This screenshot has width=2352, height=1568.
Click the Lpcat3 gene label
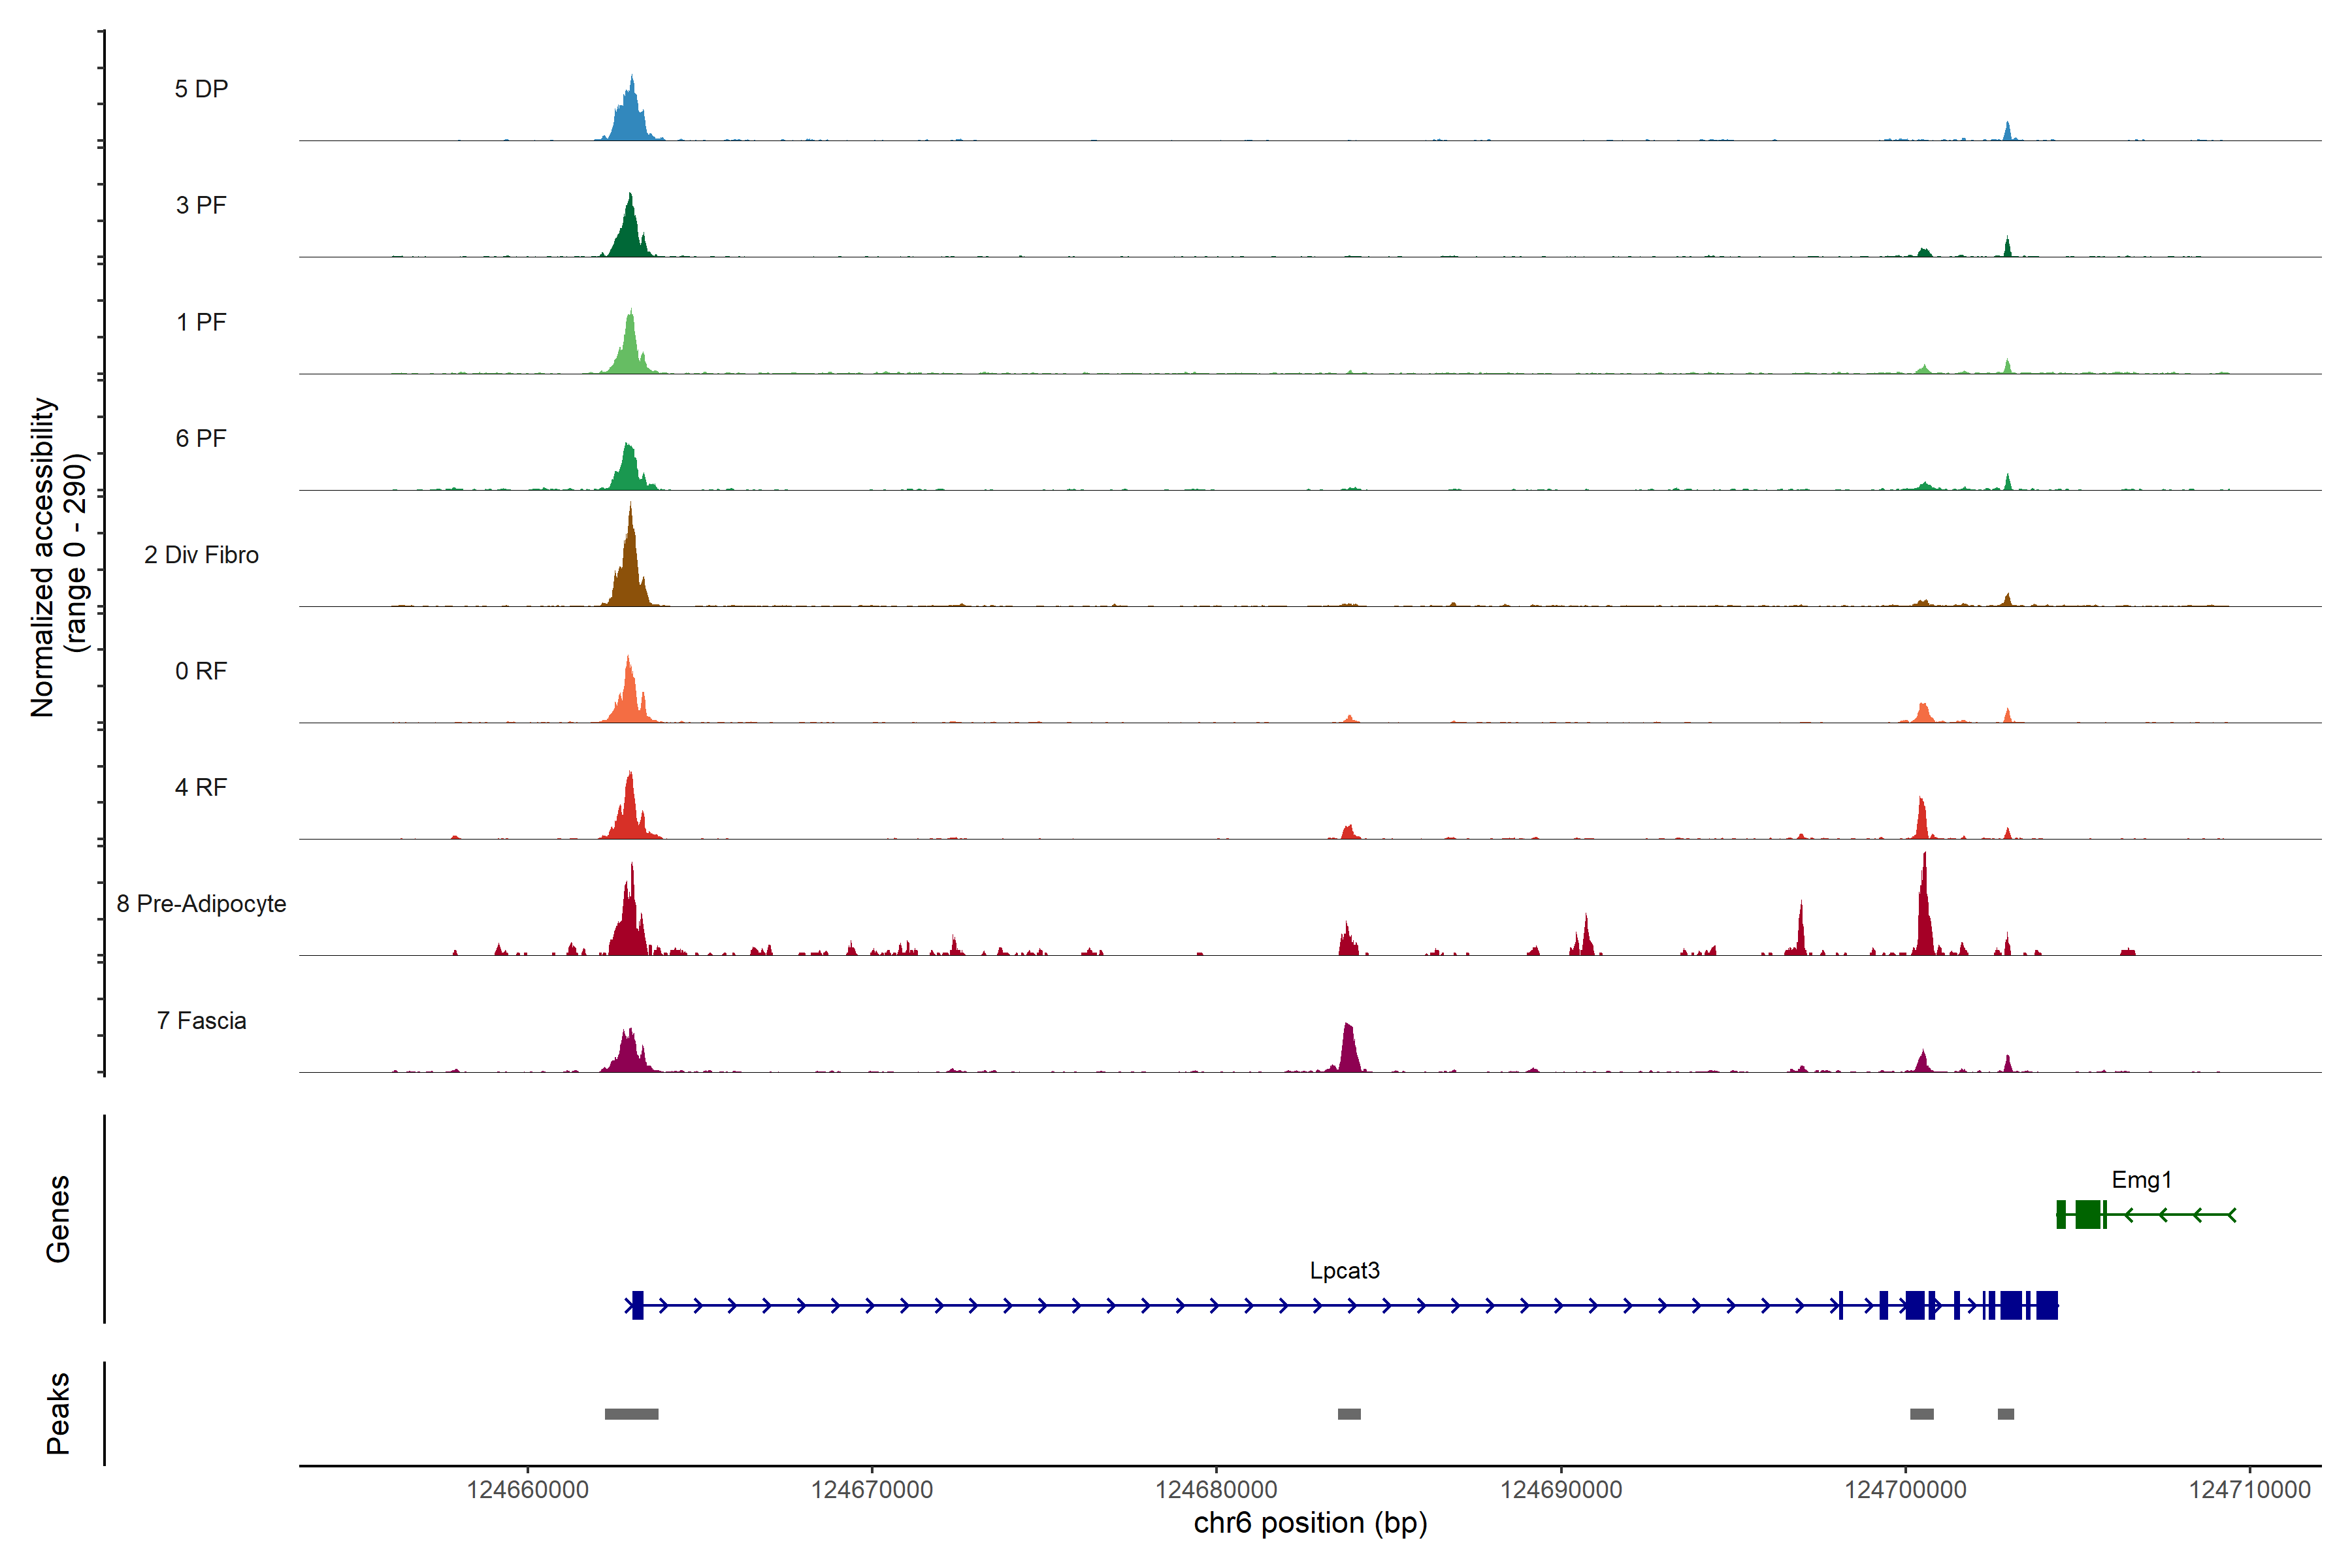point(1344,1271)
